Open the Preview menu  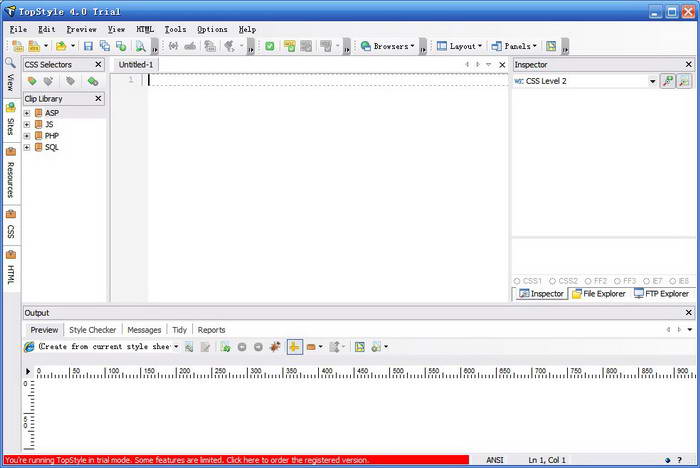pos(82,29)
